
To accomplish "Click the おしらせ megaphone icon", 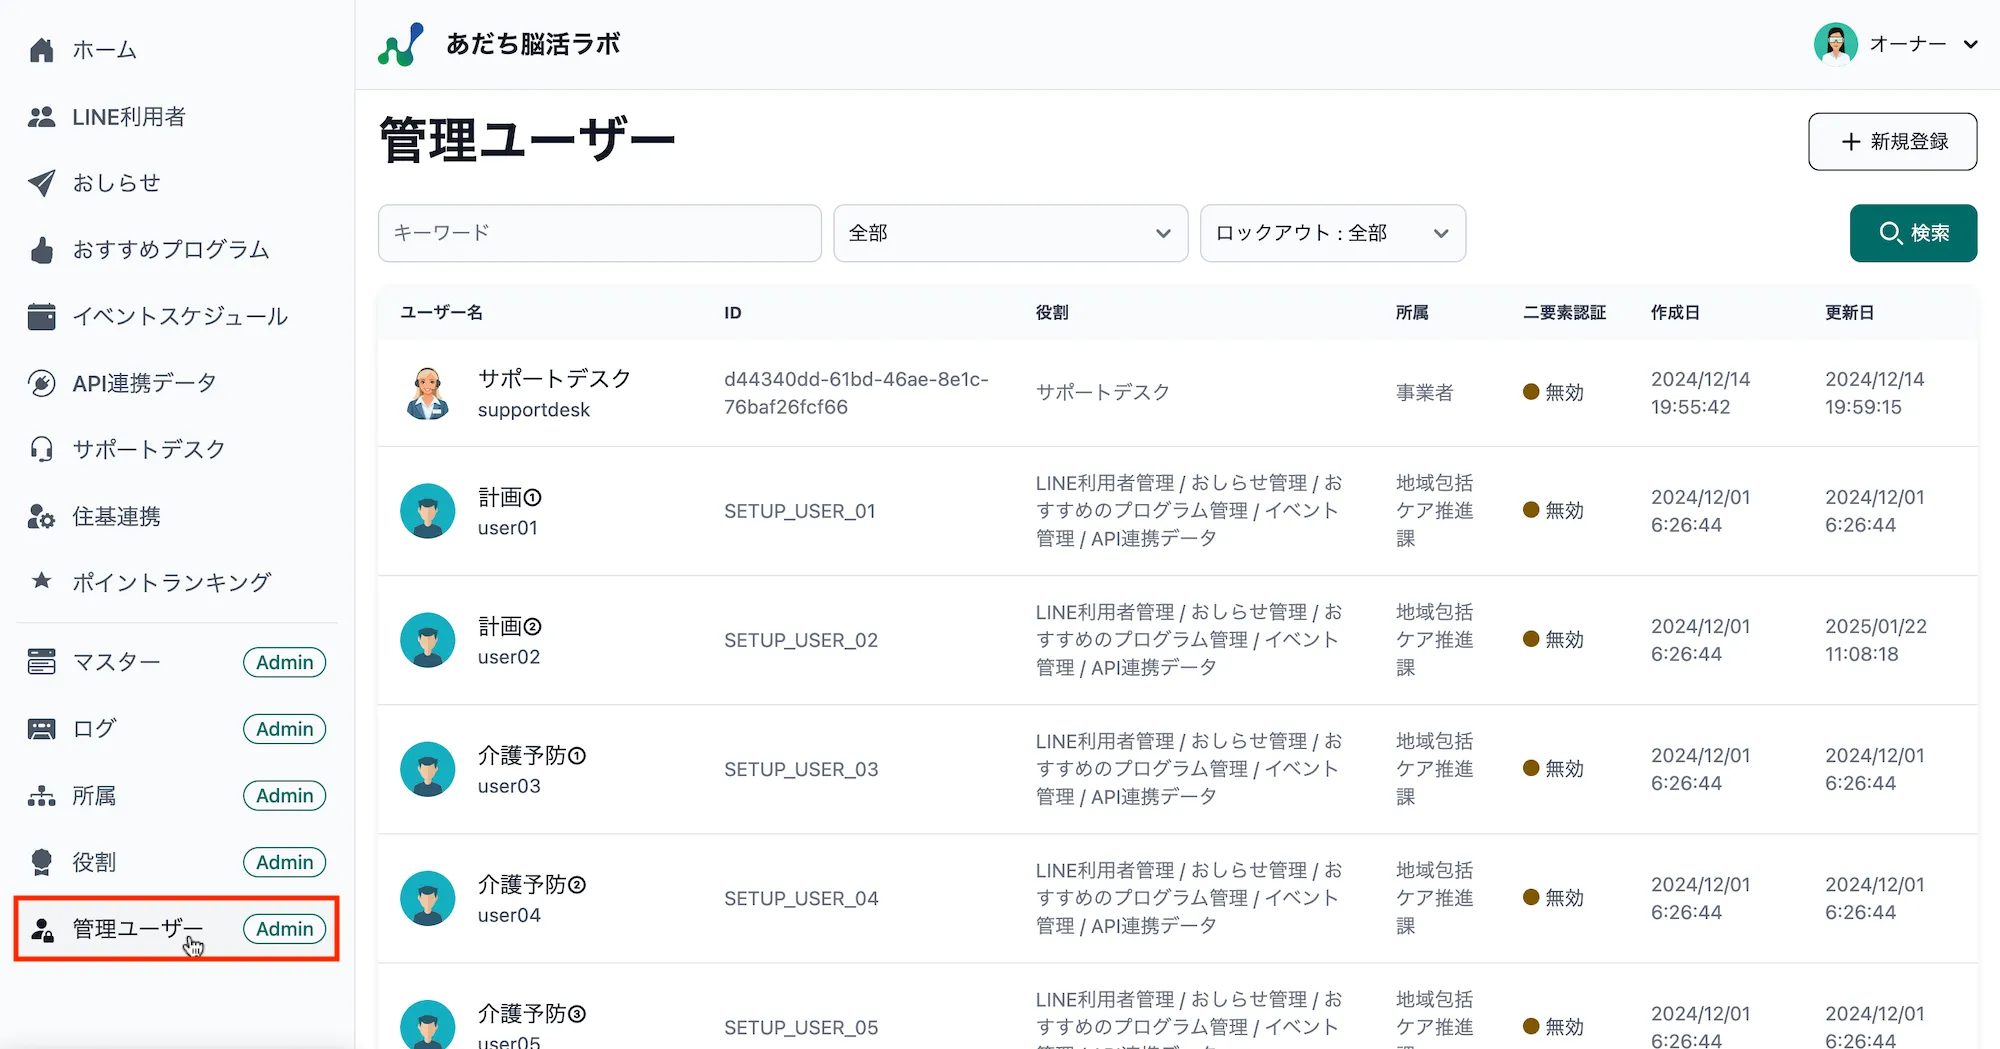I will pyautogui.click(x=41, y=183).
